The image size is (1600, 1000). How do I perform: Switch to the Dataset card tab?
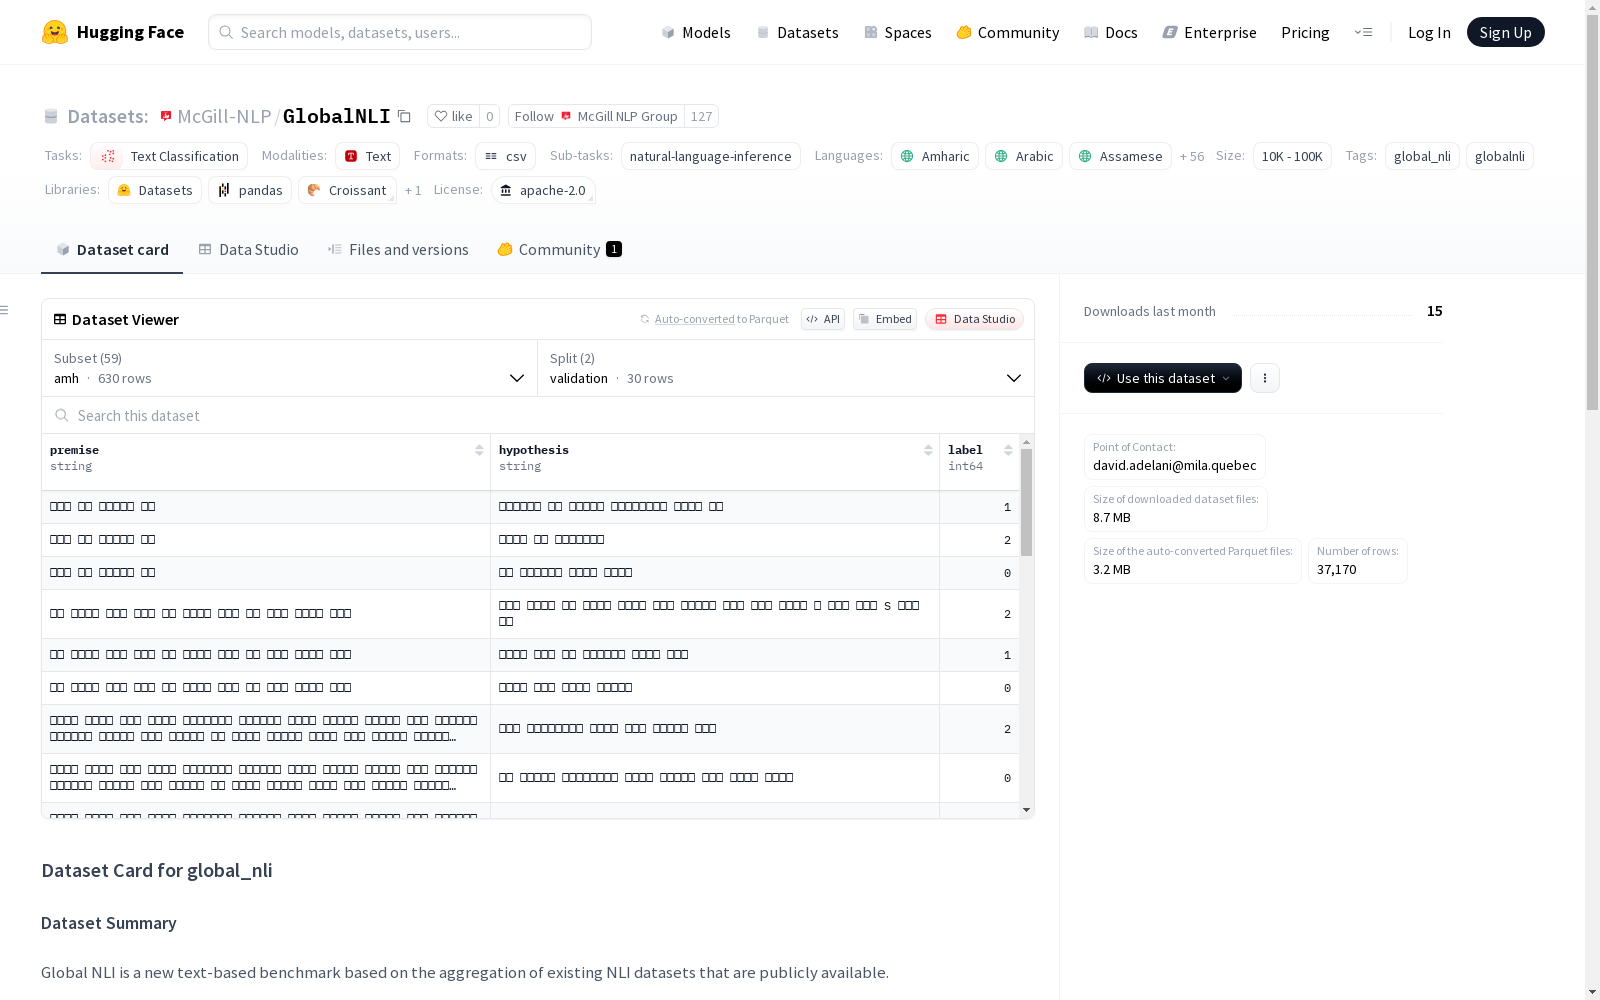[x=112, y=250]
